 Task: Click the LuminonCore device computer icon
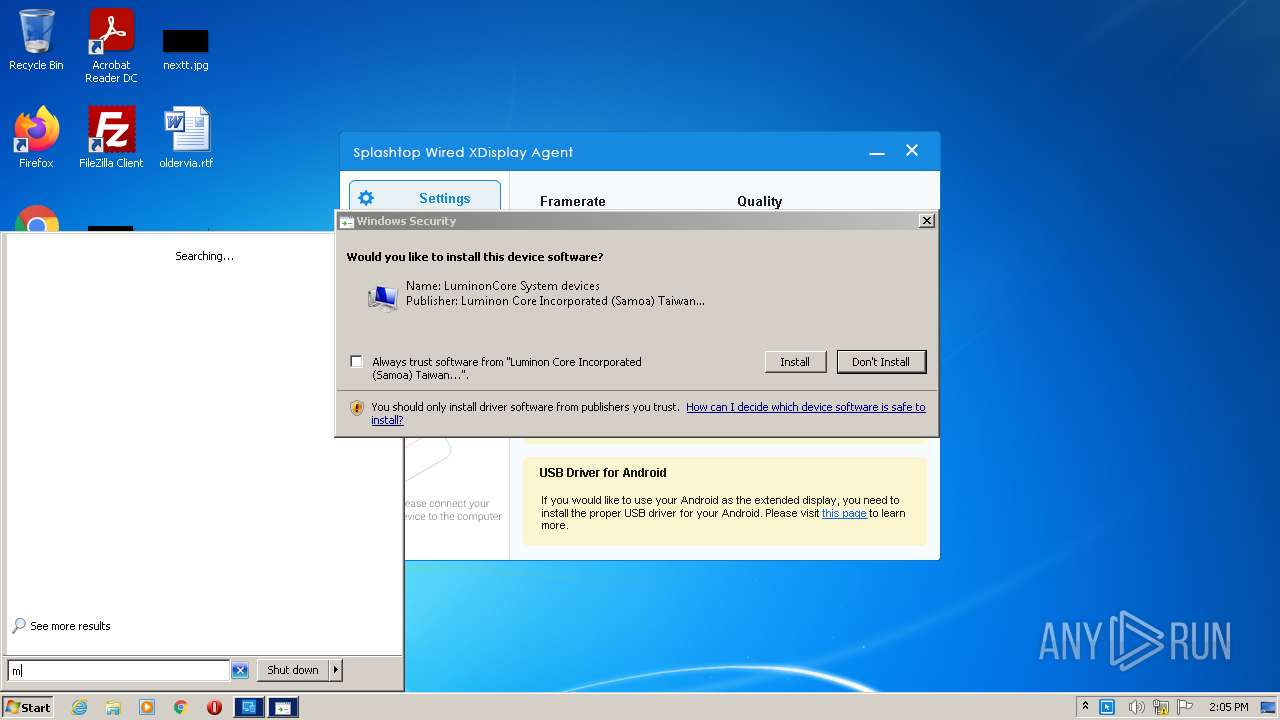click(382, 297)
